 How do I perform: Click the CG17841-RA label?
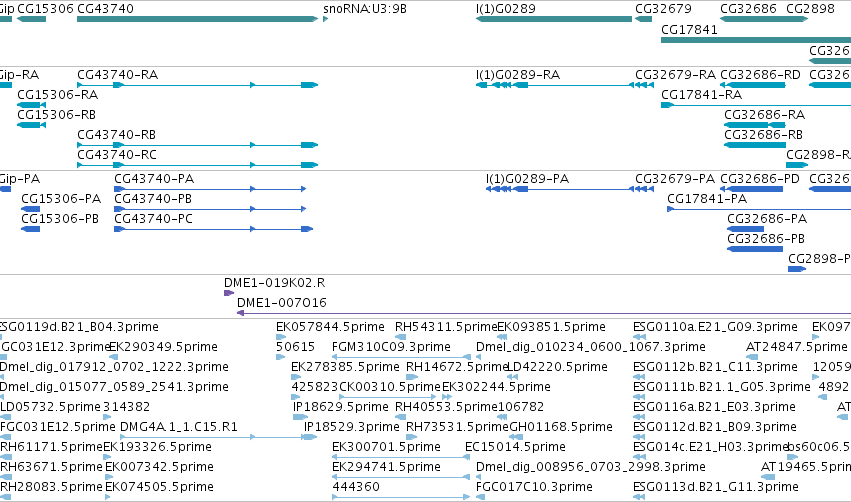pyautogui.click(x=702, y=95)
